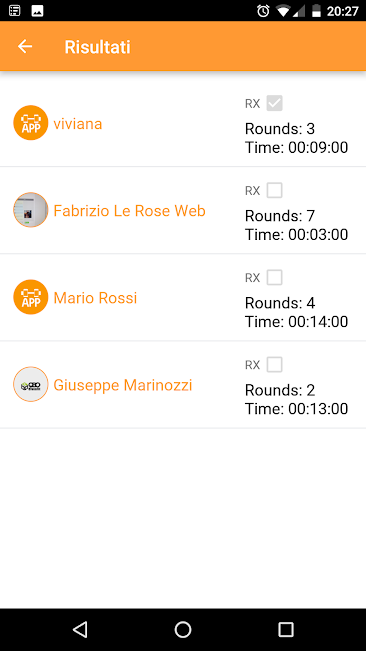Select the Mario Rossi name
Screen dimensions: 366x651
tap(95, 298)
